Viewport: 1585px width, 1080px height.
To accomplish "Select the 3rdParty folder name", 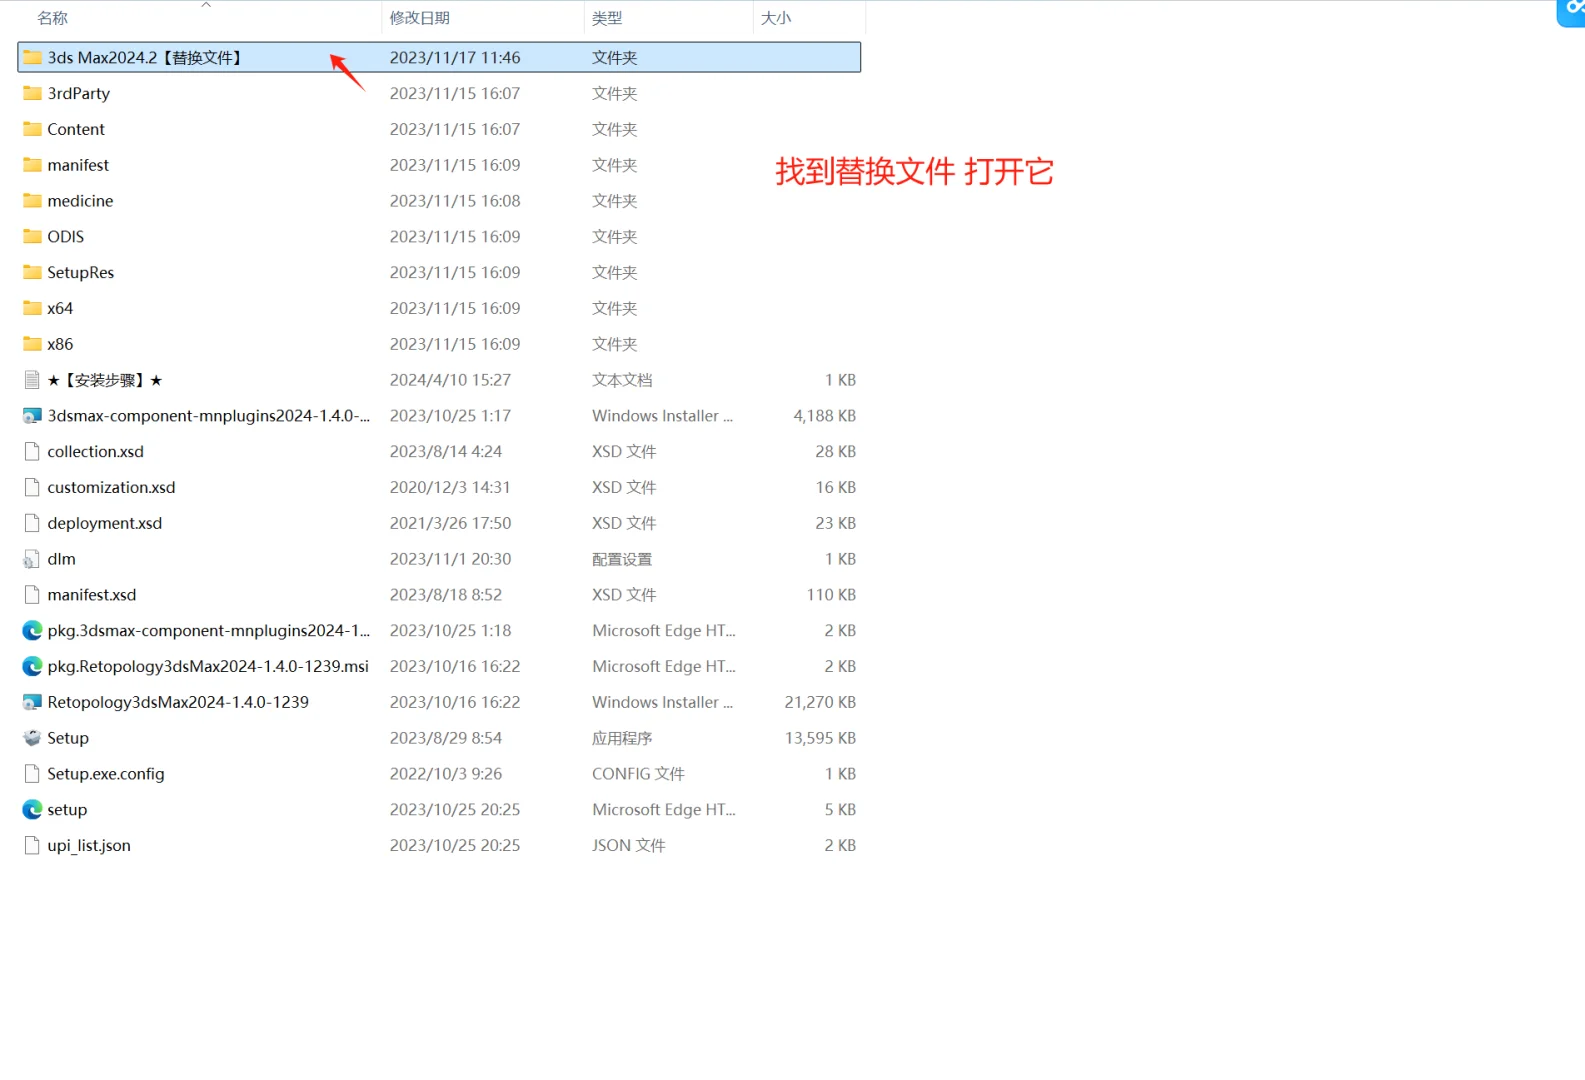I will tap(79, 93).
